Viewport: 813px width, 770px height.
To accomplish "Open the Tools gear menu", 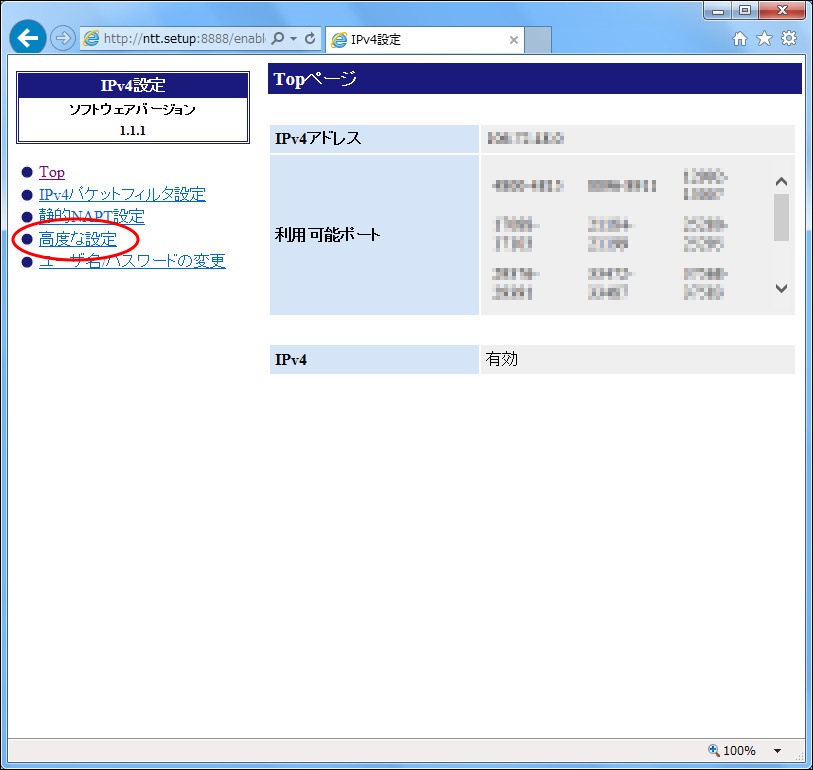I will 789,37.
